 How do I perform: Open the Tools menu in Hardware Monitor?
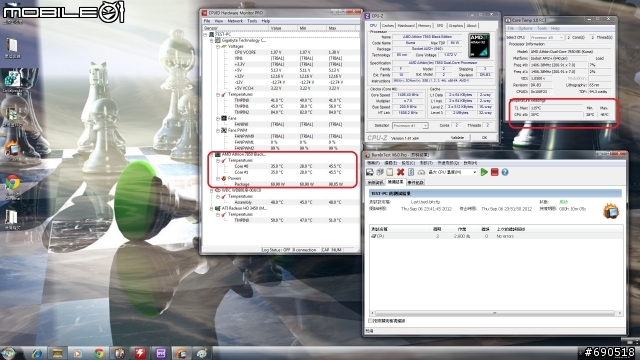pyautogui.click(x=252, y=21)
